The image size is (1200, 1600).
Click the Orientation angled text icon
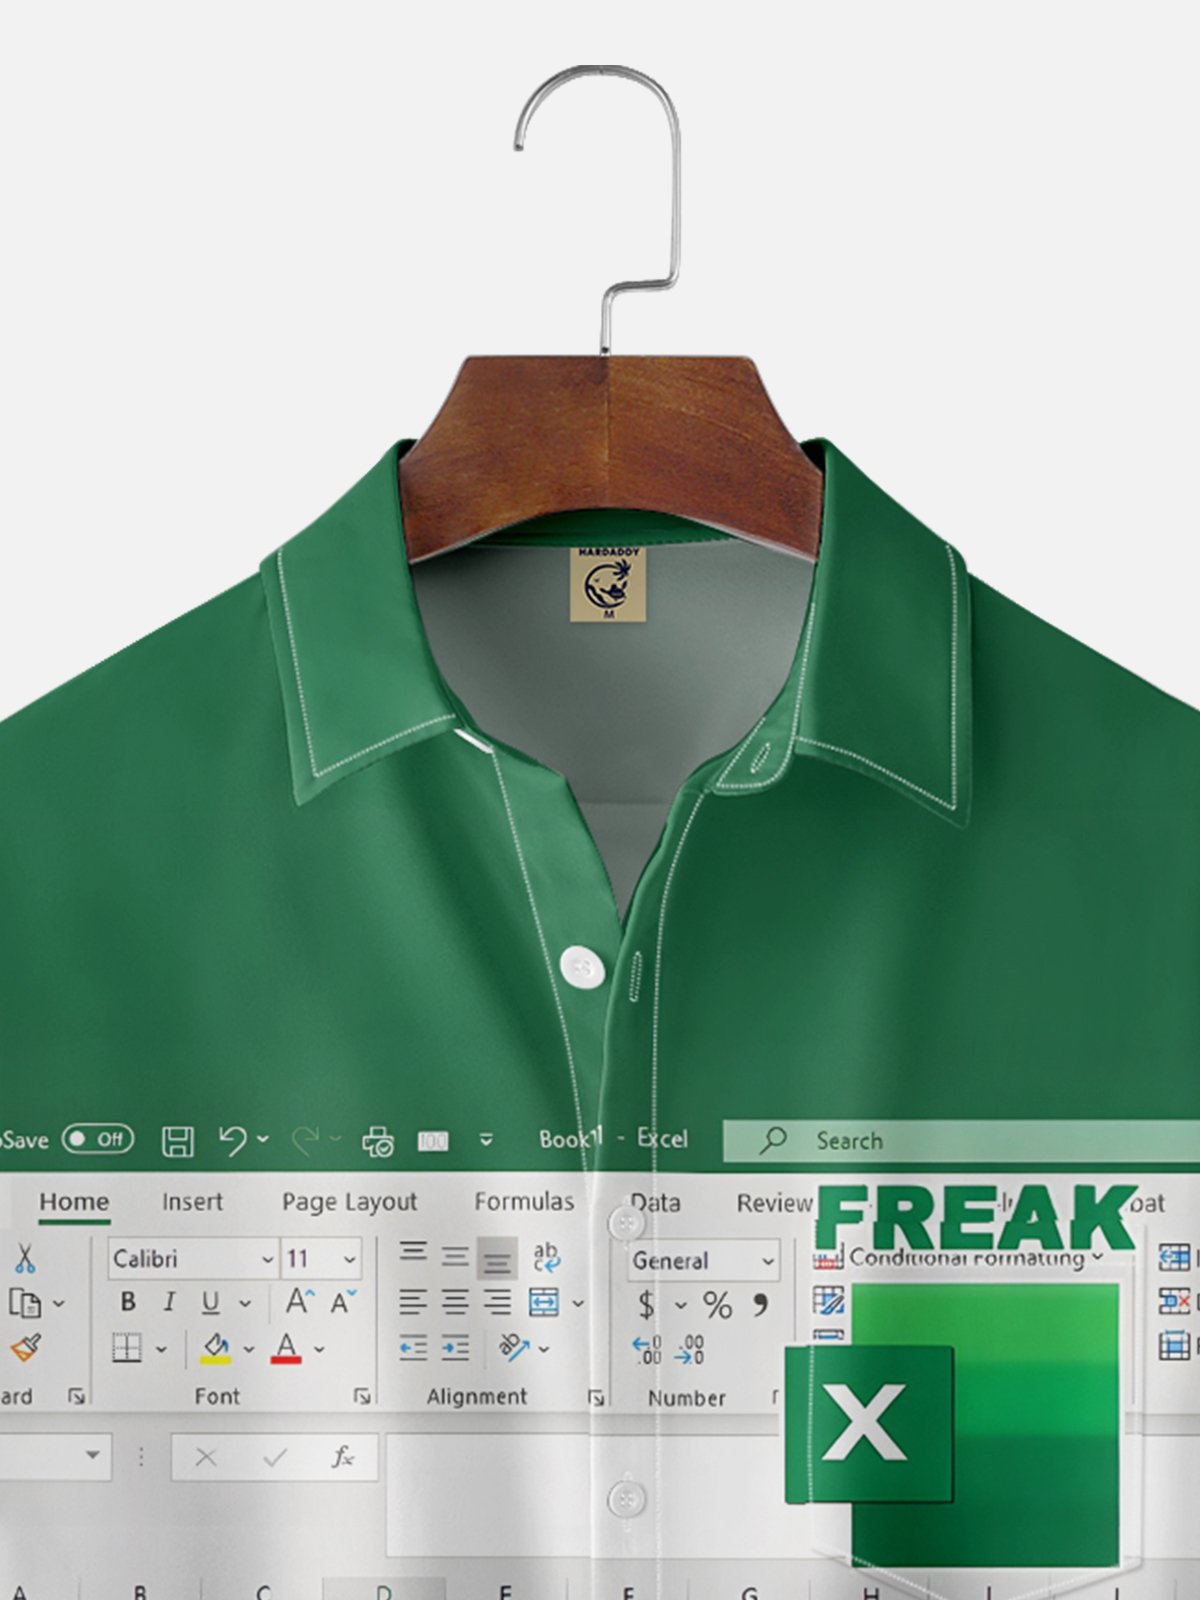click(x=514, y=1348)
